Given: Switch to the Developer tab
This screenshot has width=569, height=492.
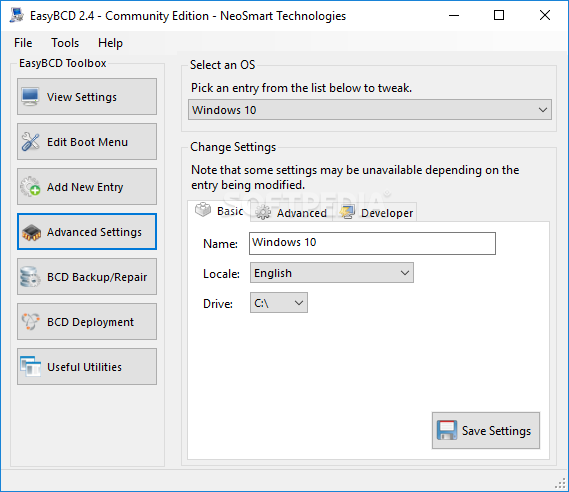Looking at the screenshot, I should pos(376,213).
